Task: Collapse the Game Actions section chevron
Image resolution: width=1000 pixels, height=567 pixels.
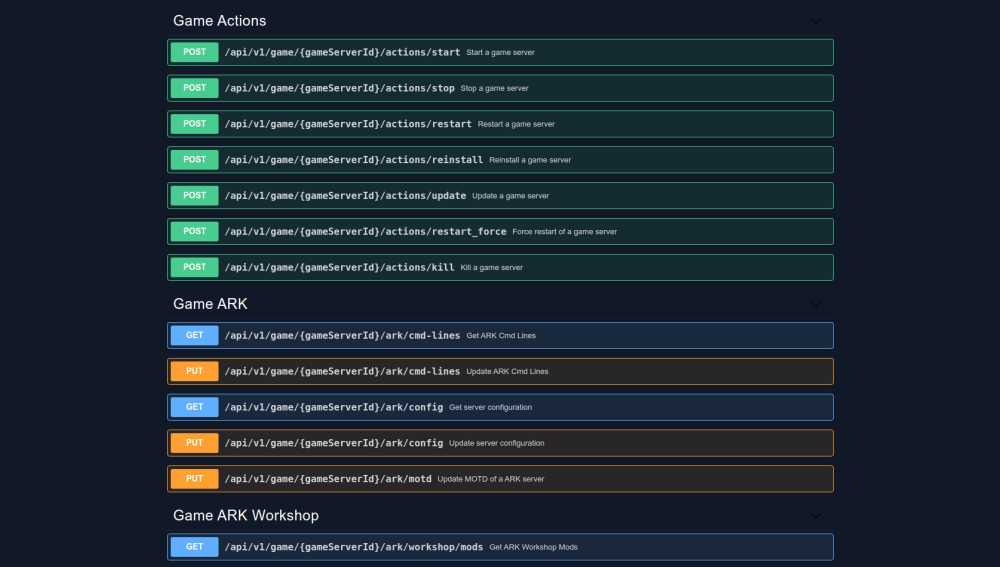Action: click(x=815, y=21)
